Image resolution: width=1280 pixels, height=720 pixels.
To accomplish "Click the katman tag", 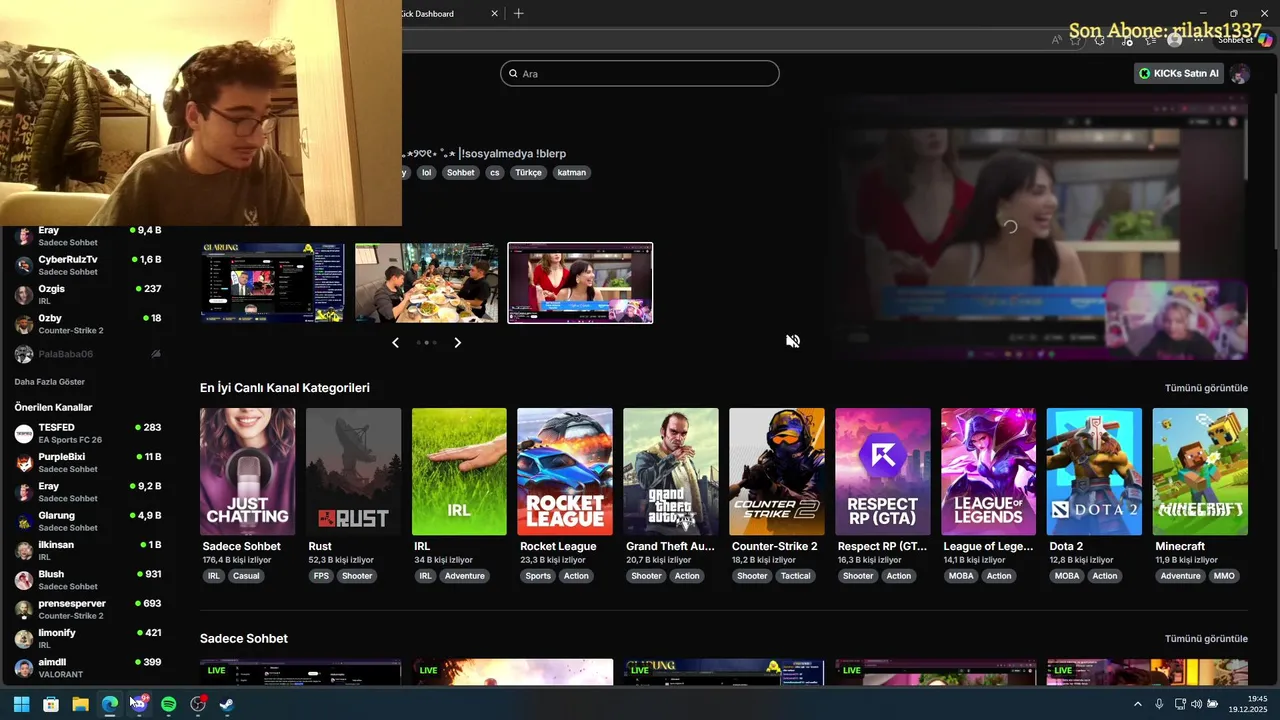I will click(571, 172).
